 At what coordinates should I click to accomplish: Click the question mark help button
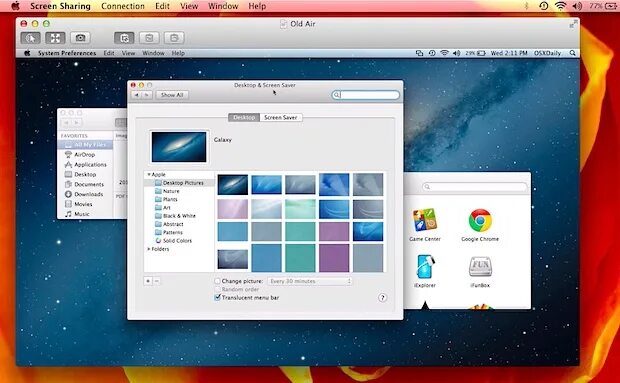pyautogui.click(x=382, y=298)
